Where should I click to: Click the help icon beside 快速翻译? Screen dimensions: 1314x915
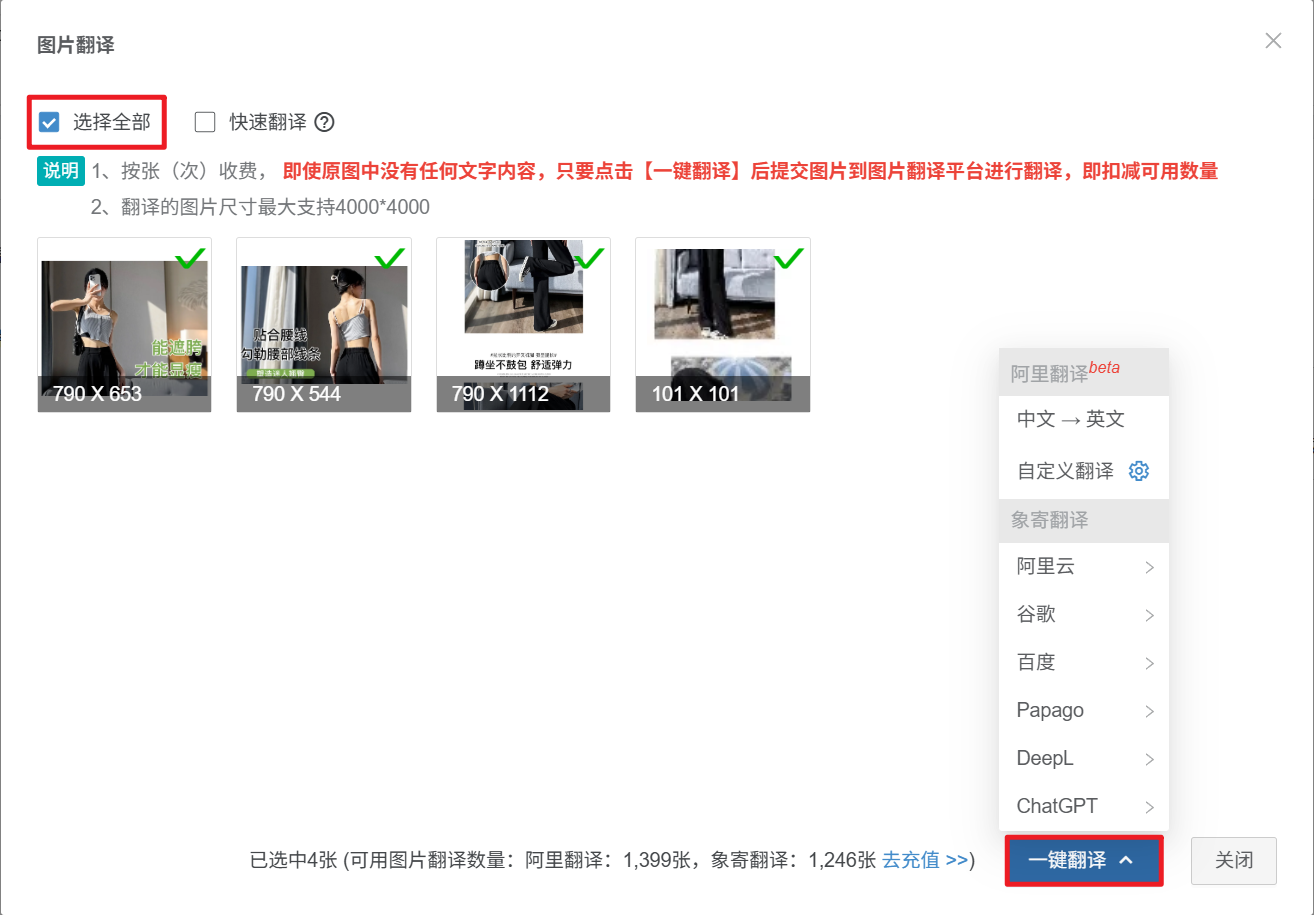[x=324, y=122]
